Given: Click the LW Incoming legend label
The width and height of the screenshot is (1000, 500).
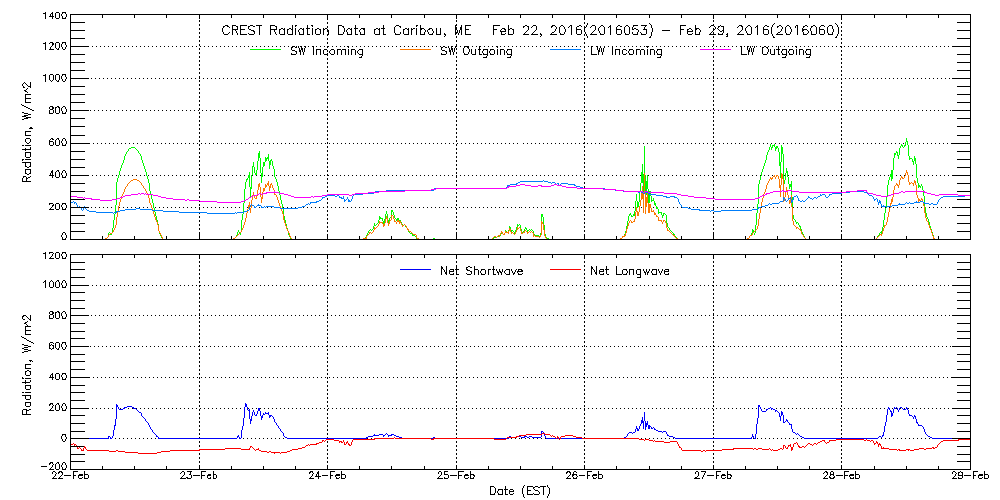Looking at the screenshot, I should (625, 52).
